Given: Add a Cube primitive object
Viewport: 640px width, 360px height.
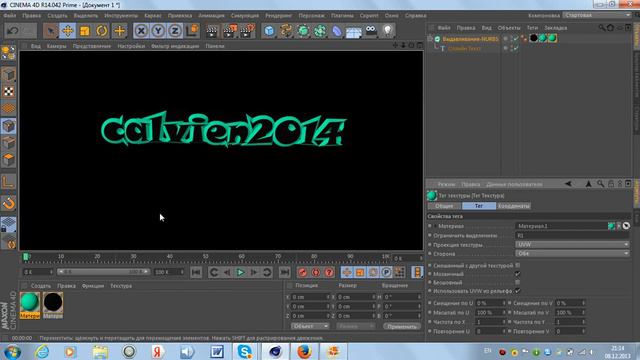Looking at the screenshot, I should click(269, 31).
